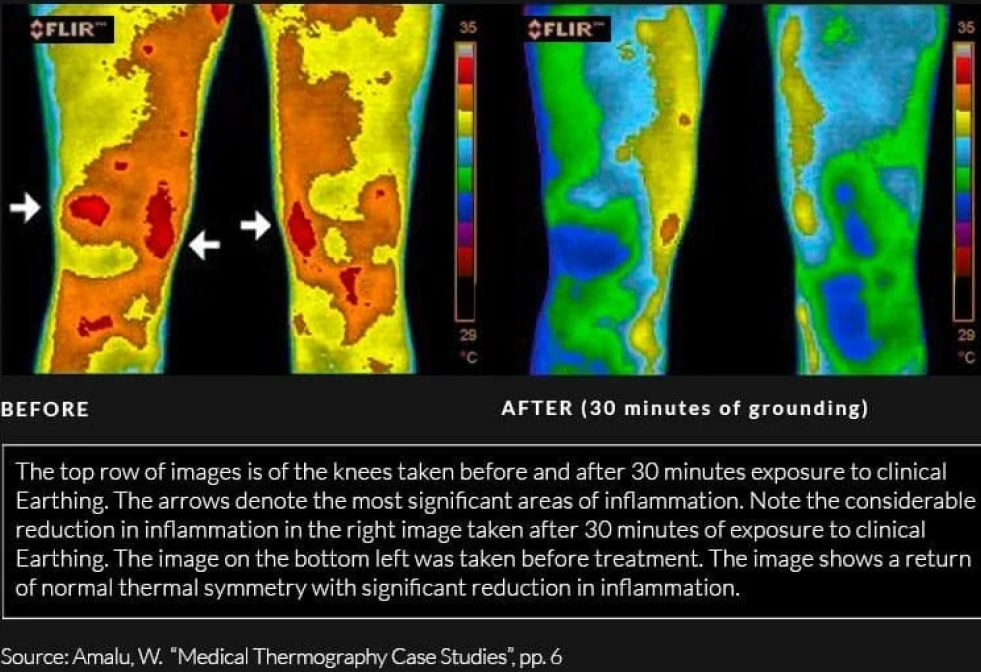This screenshot has width=981, height=672.
Task: Click the FLIR logo on the before image
Action: click(70, 29)
